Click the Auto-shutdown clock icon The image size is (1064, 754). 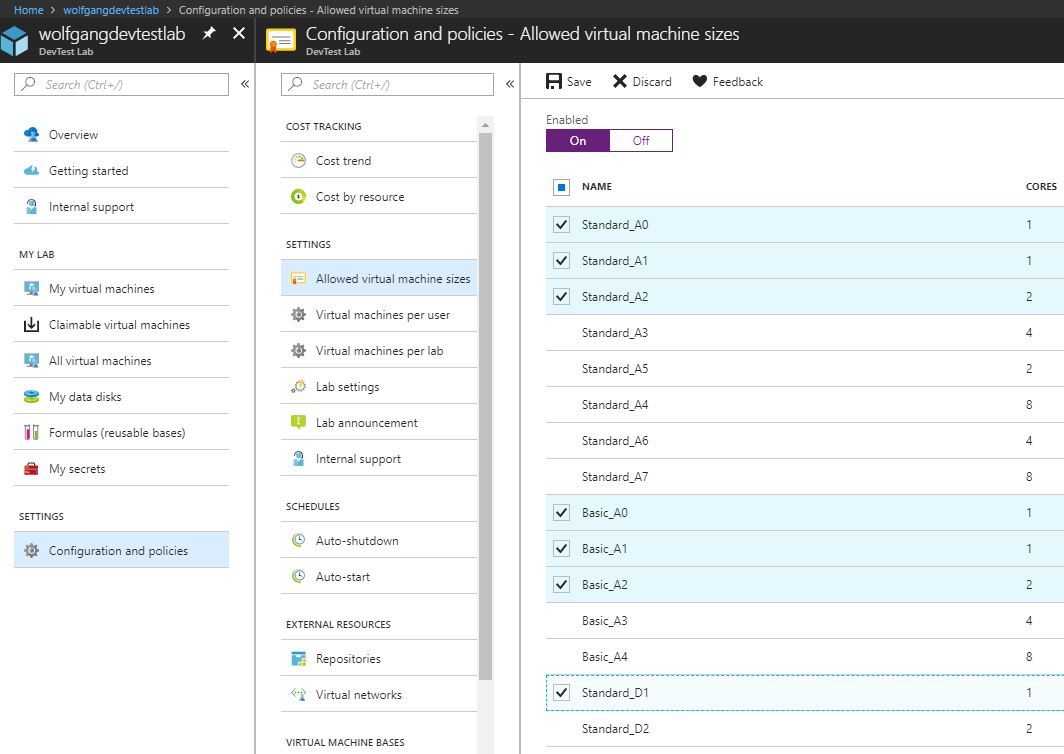299,540
